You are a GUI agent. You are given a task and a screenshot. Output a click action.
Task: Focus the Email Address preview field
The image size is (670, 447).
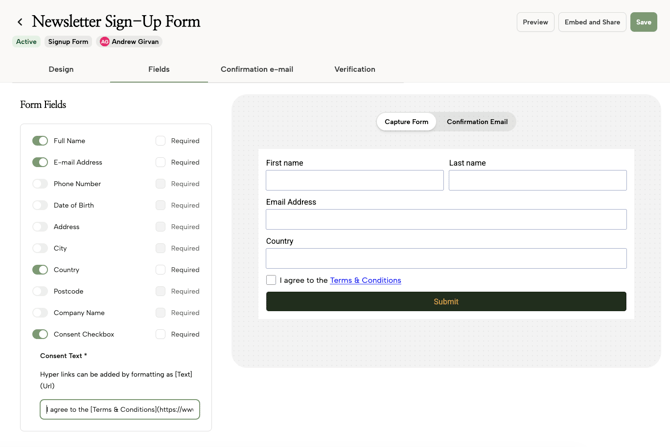coord(446,219)
